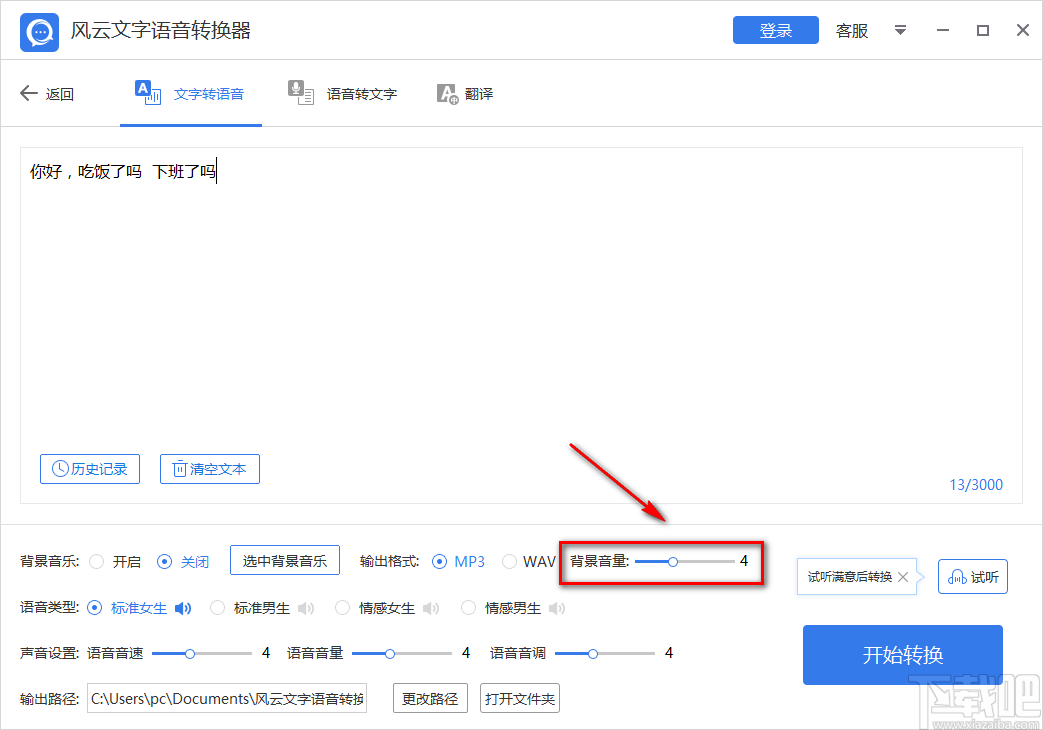
Task: Click the speaker icon beside 情感男生
Action: (557, 607)
